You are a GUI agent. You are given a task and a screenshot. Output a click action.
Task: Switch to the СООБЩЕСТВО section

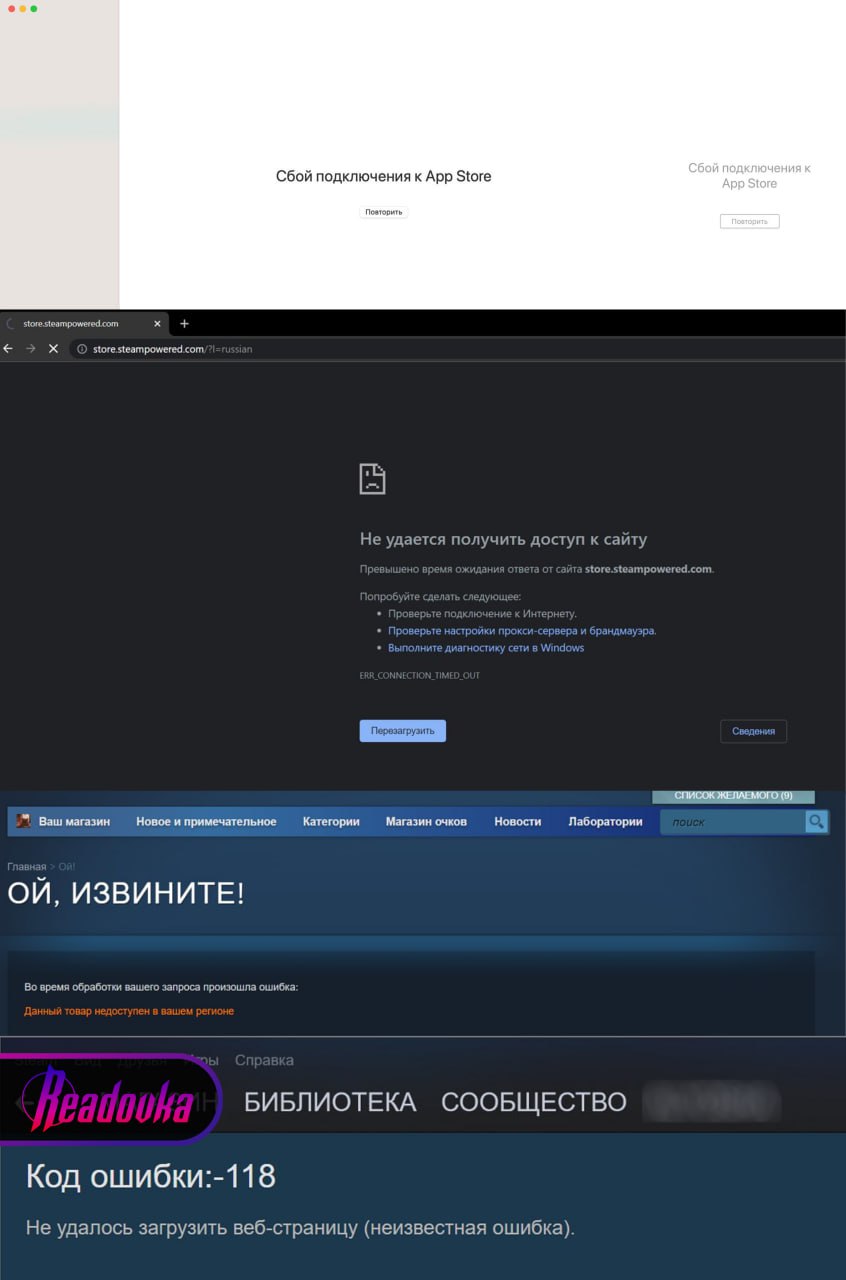click(534, 1102)
